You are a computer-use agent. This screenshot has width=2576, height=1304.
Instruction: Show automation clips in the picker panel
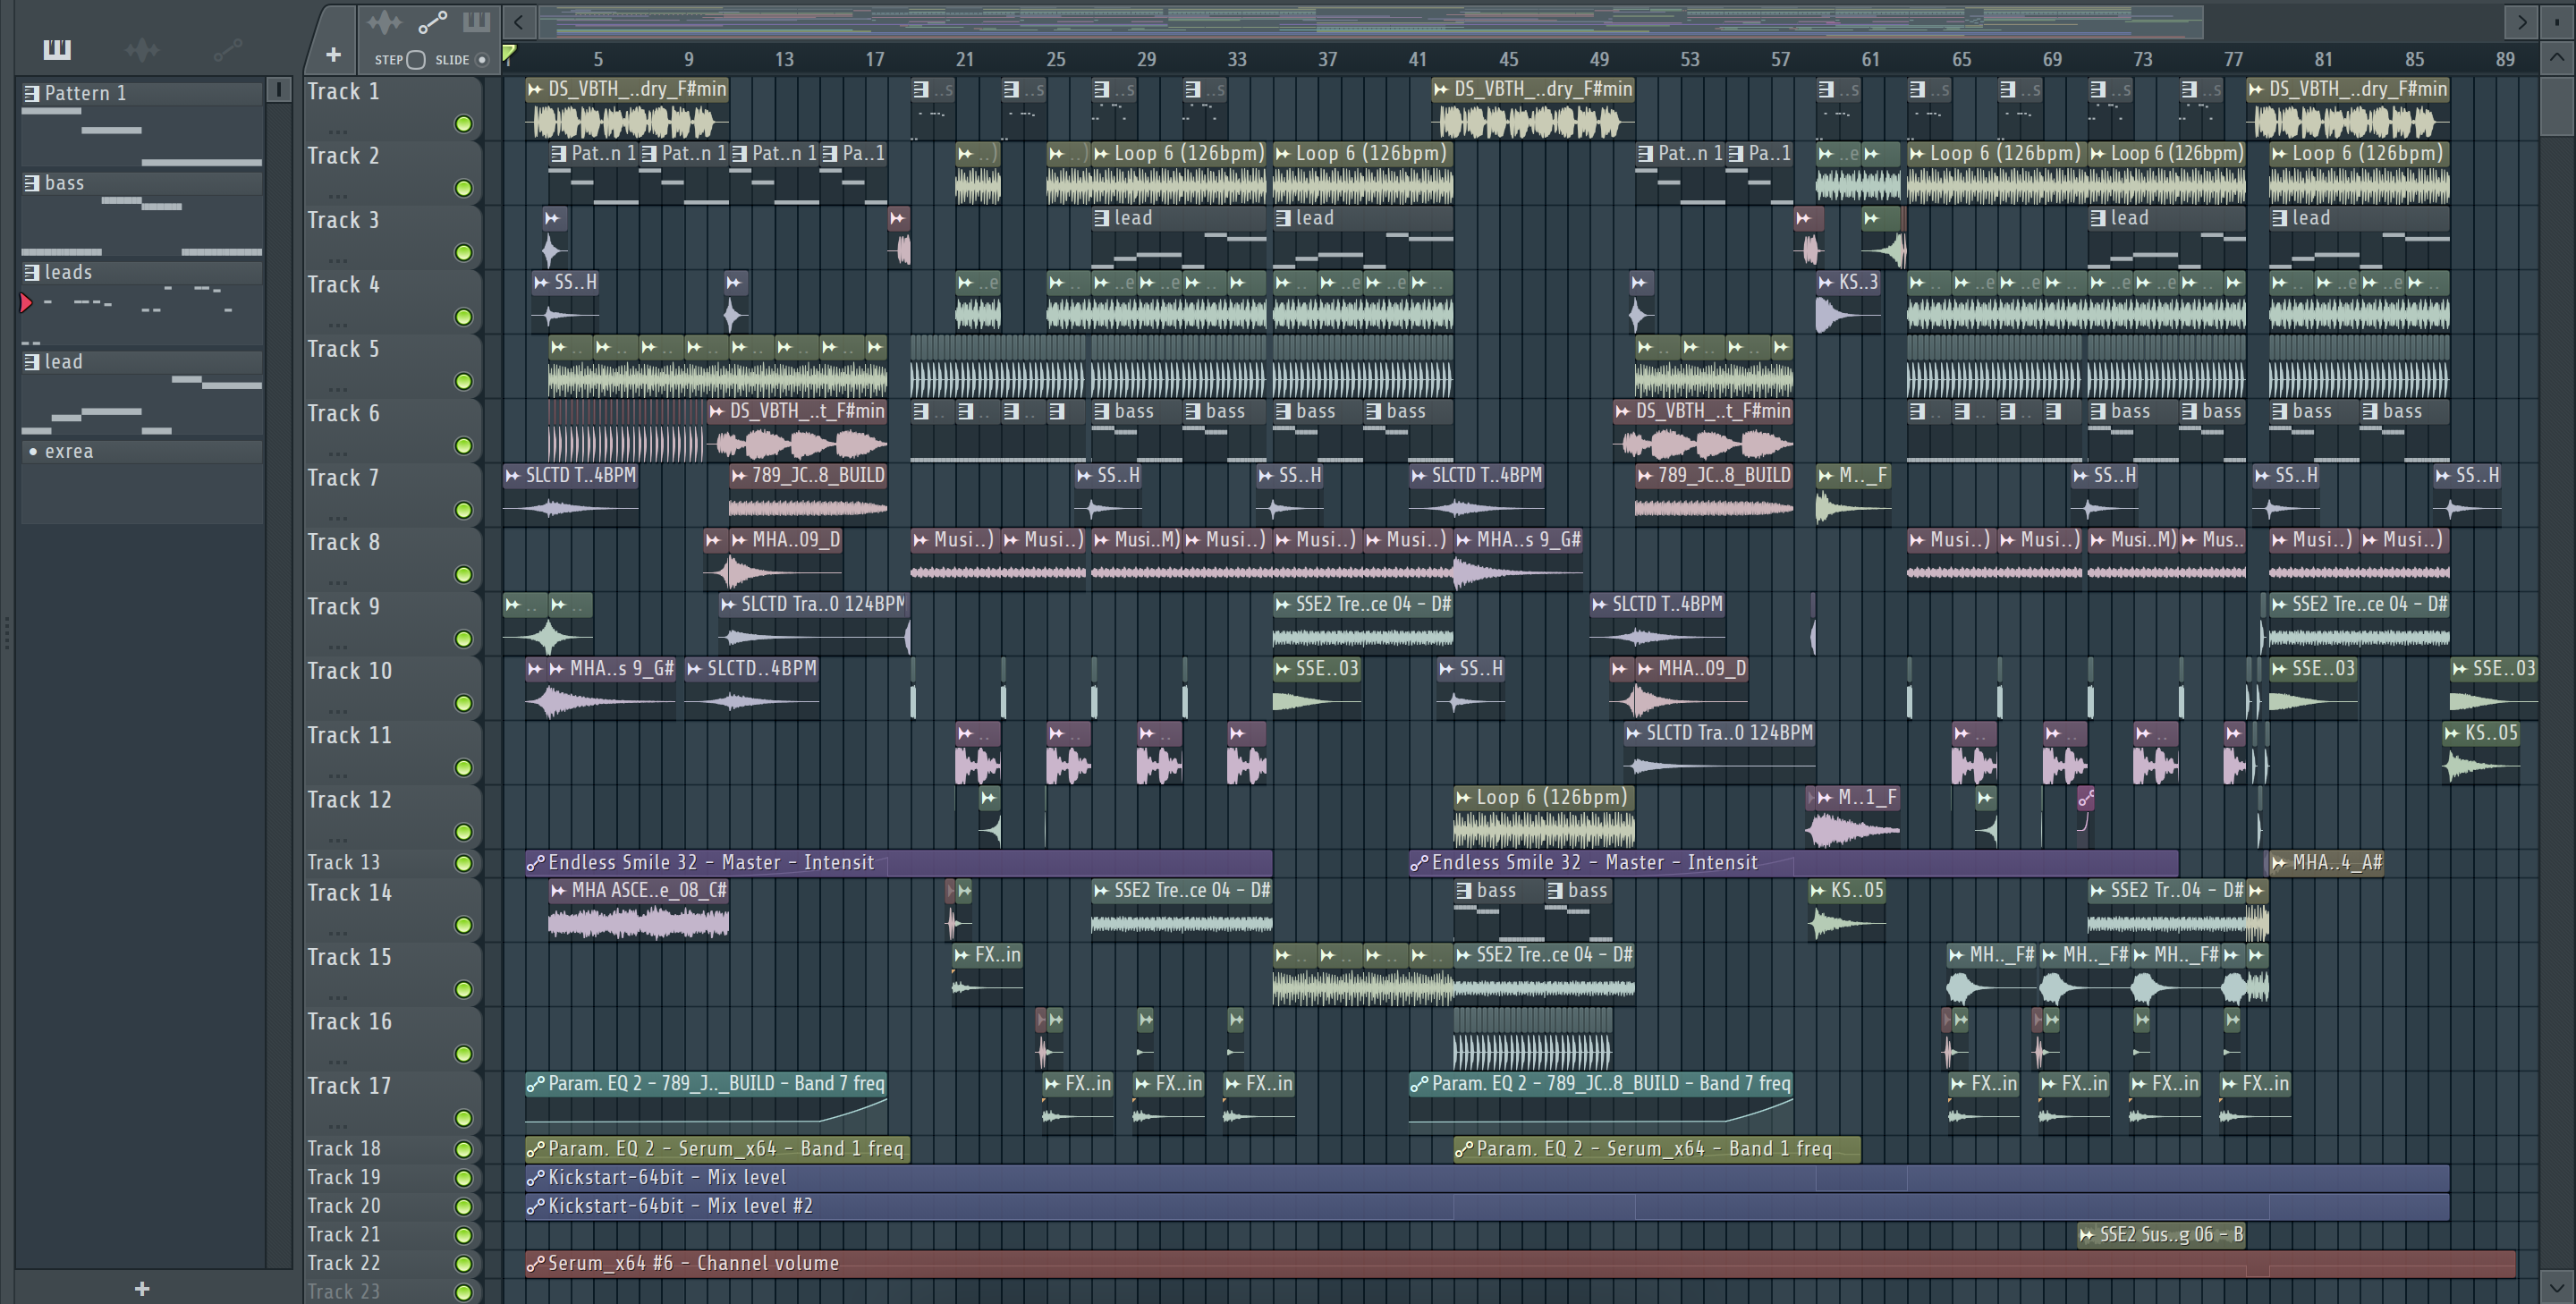[x=228, y=49]
